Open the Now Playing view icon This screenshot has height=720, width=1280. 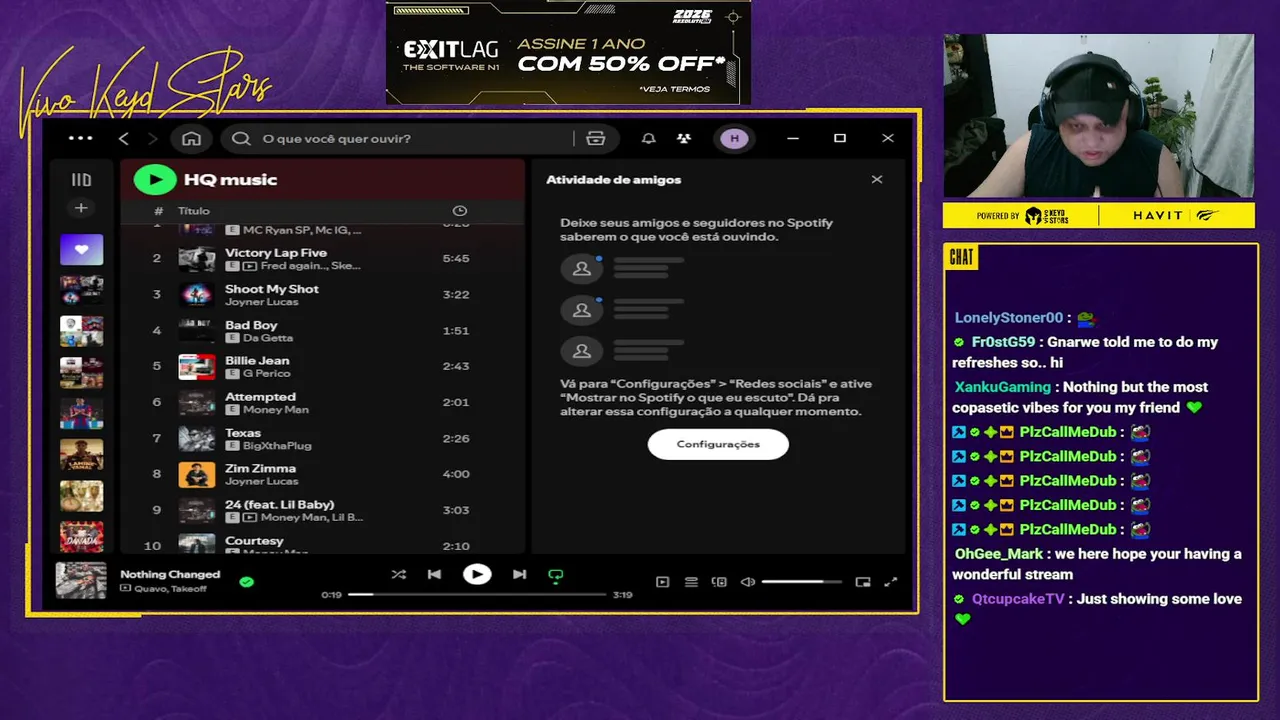pyautogui.click(x=662, y=582)
